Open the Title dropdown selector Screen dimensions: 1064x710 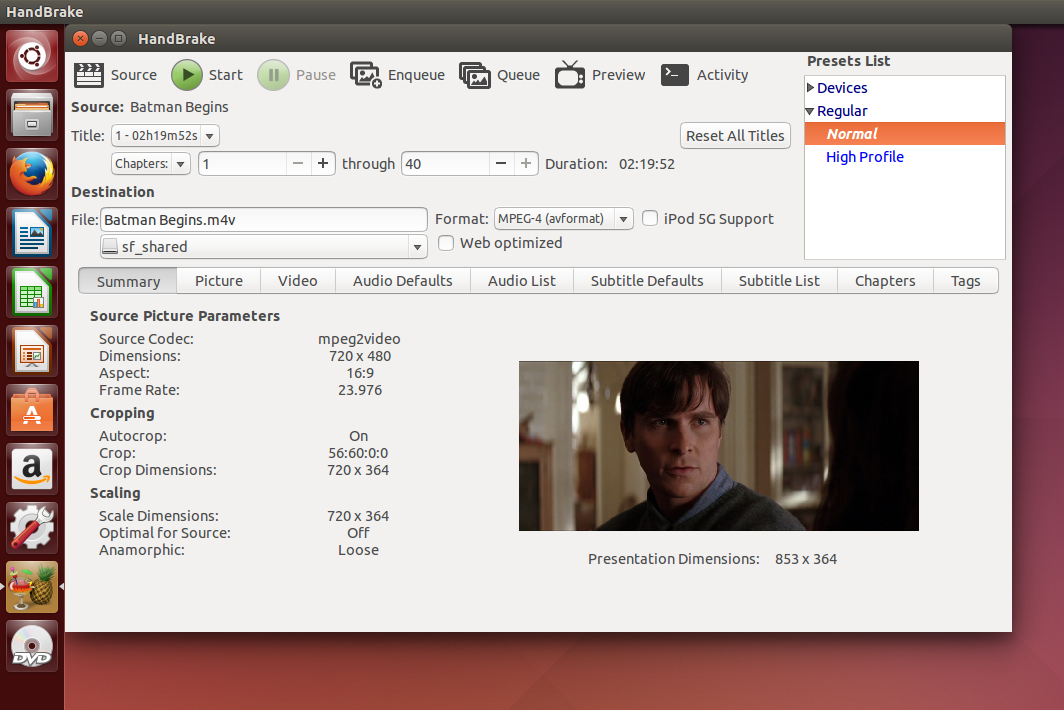(x=165, y=136)
